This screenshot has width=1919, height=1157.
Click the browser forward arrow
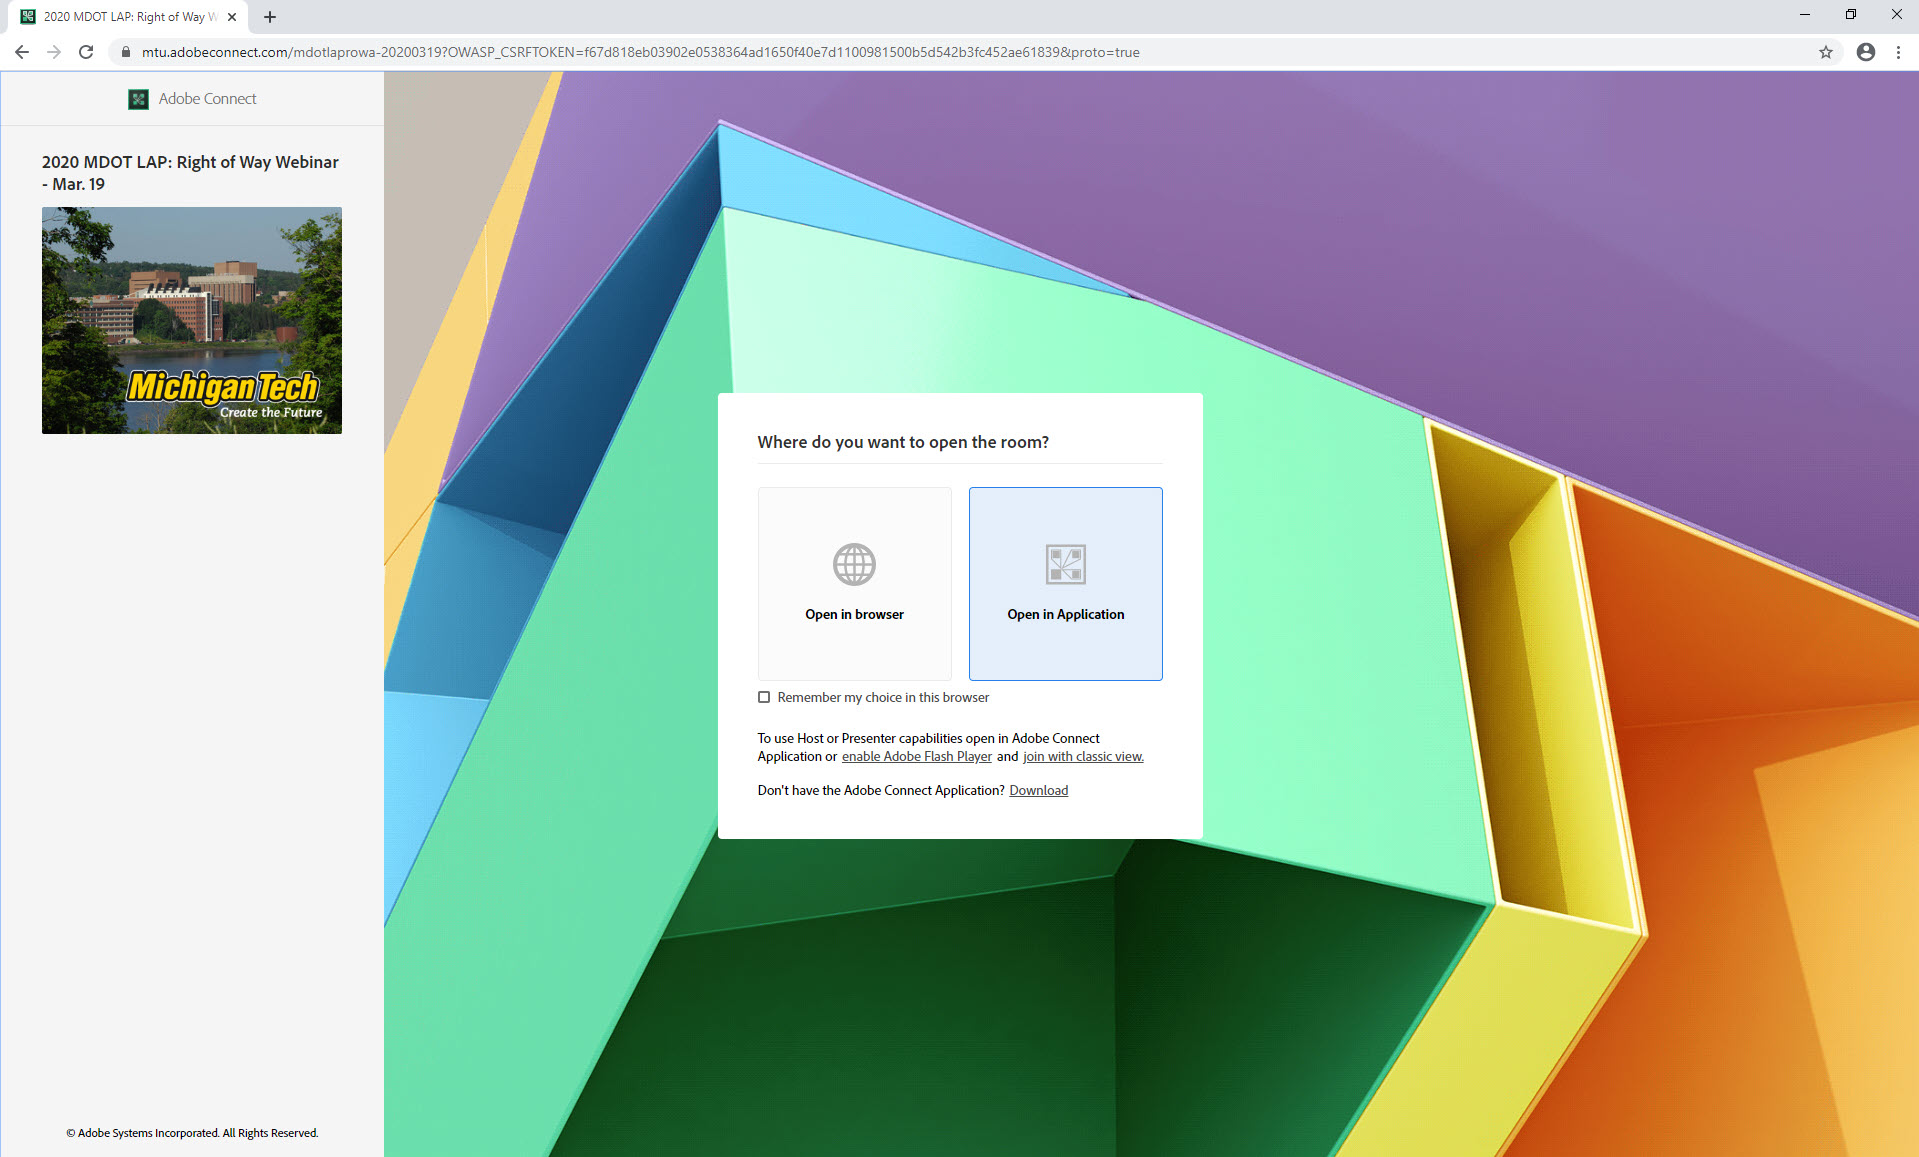54,52
